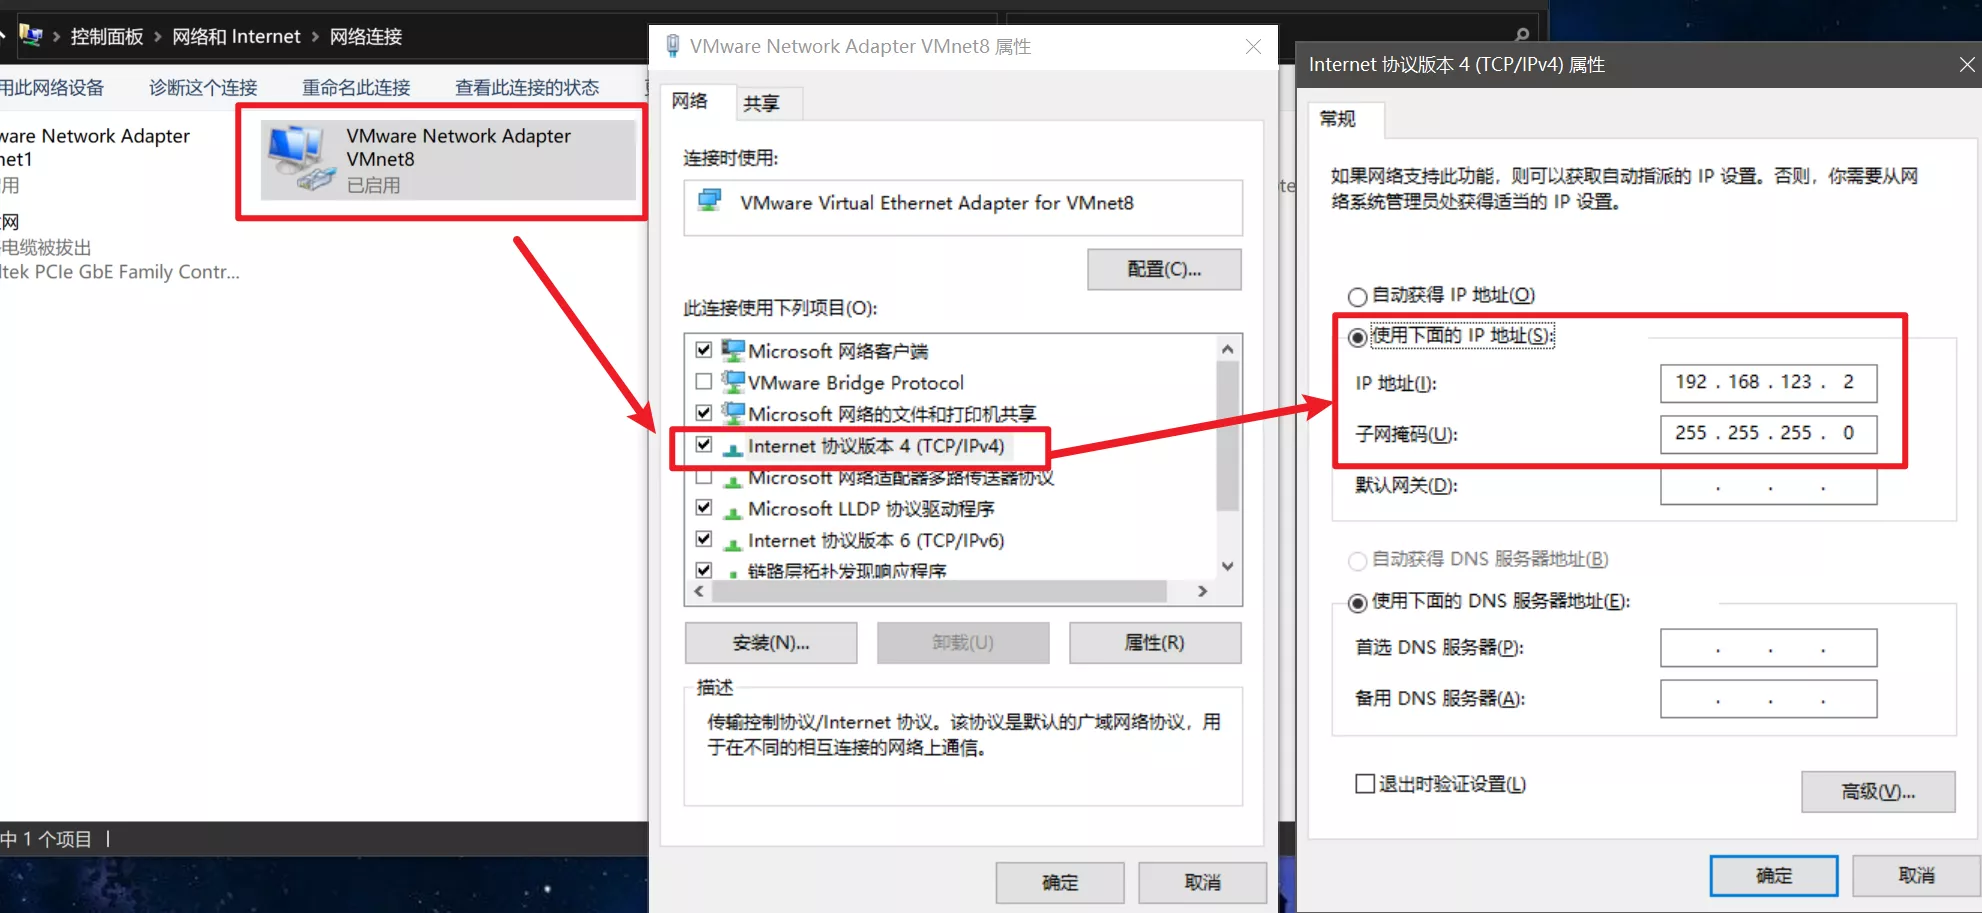Click the search magnifier icon in Explorer
Screen dimensions: 1982x913
pyautogui.click(x=1522, y=34)
